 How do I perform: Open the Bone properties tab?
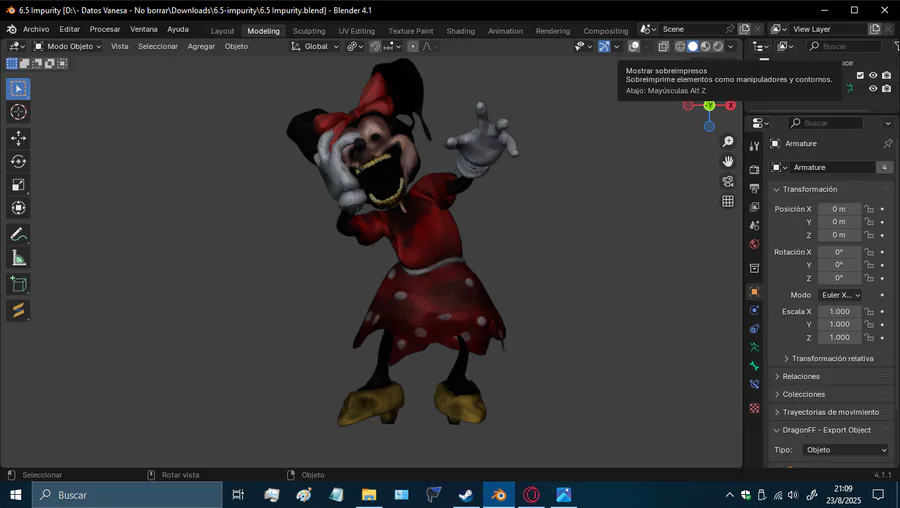click(x=754, y=366)
